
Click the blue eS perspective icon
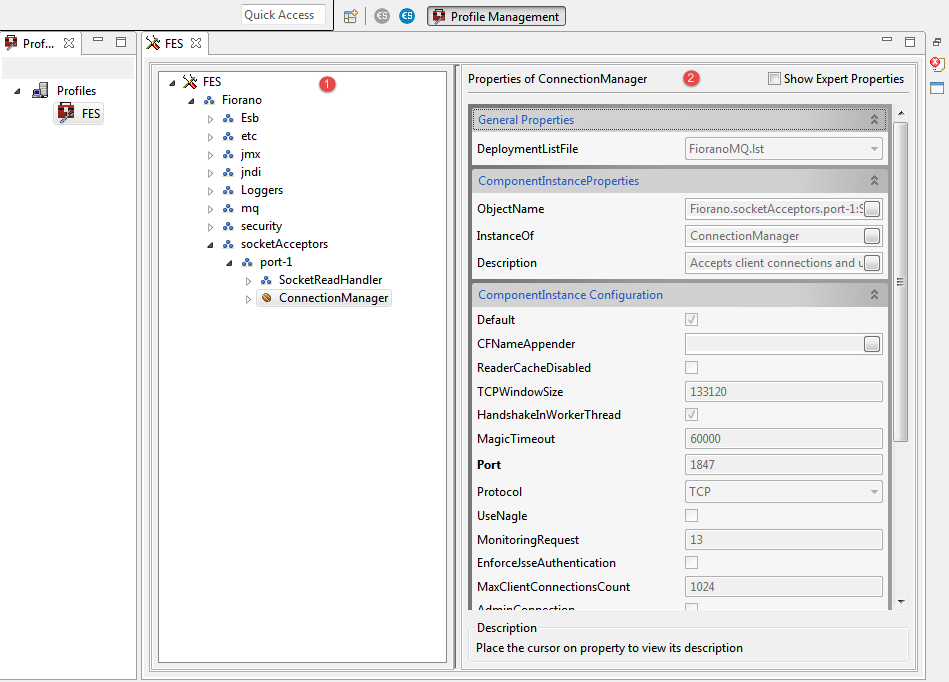click(x=406, y=16)
